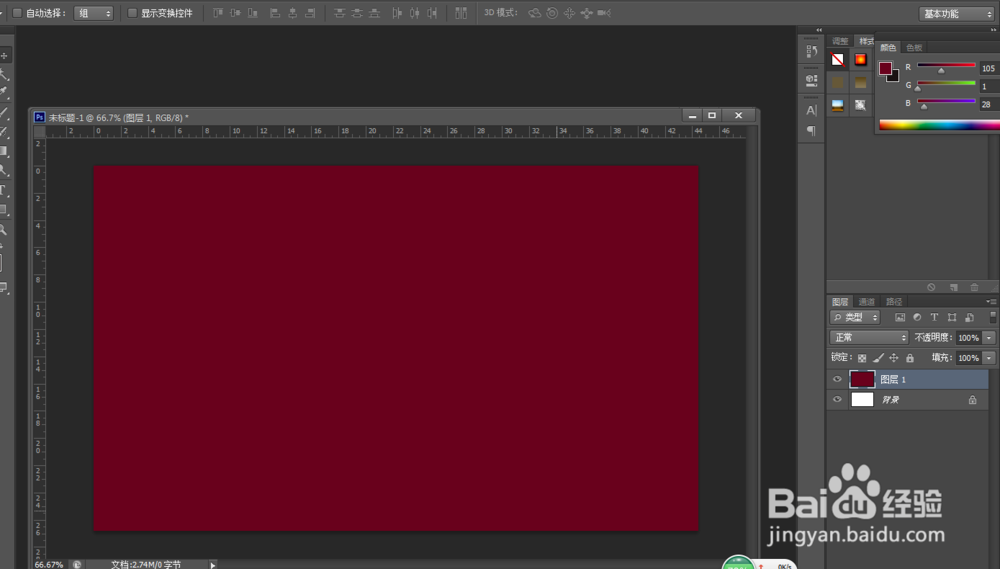Open the 类型 layer filter dropdown

tap(855, 317)
